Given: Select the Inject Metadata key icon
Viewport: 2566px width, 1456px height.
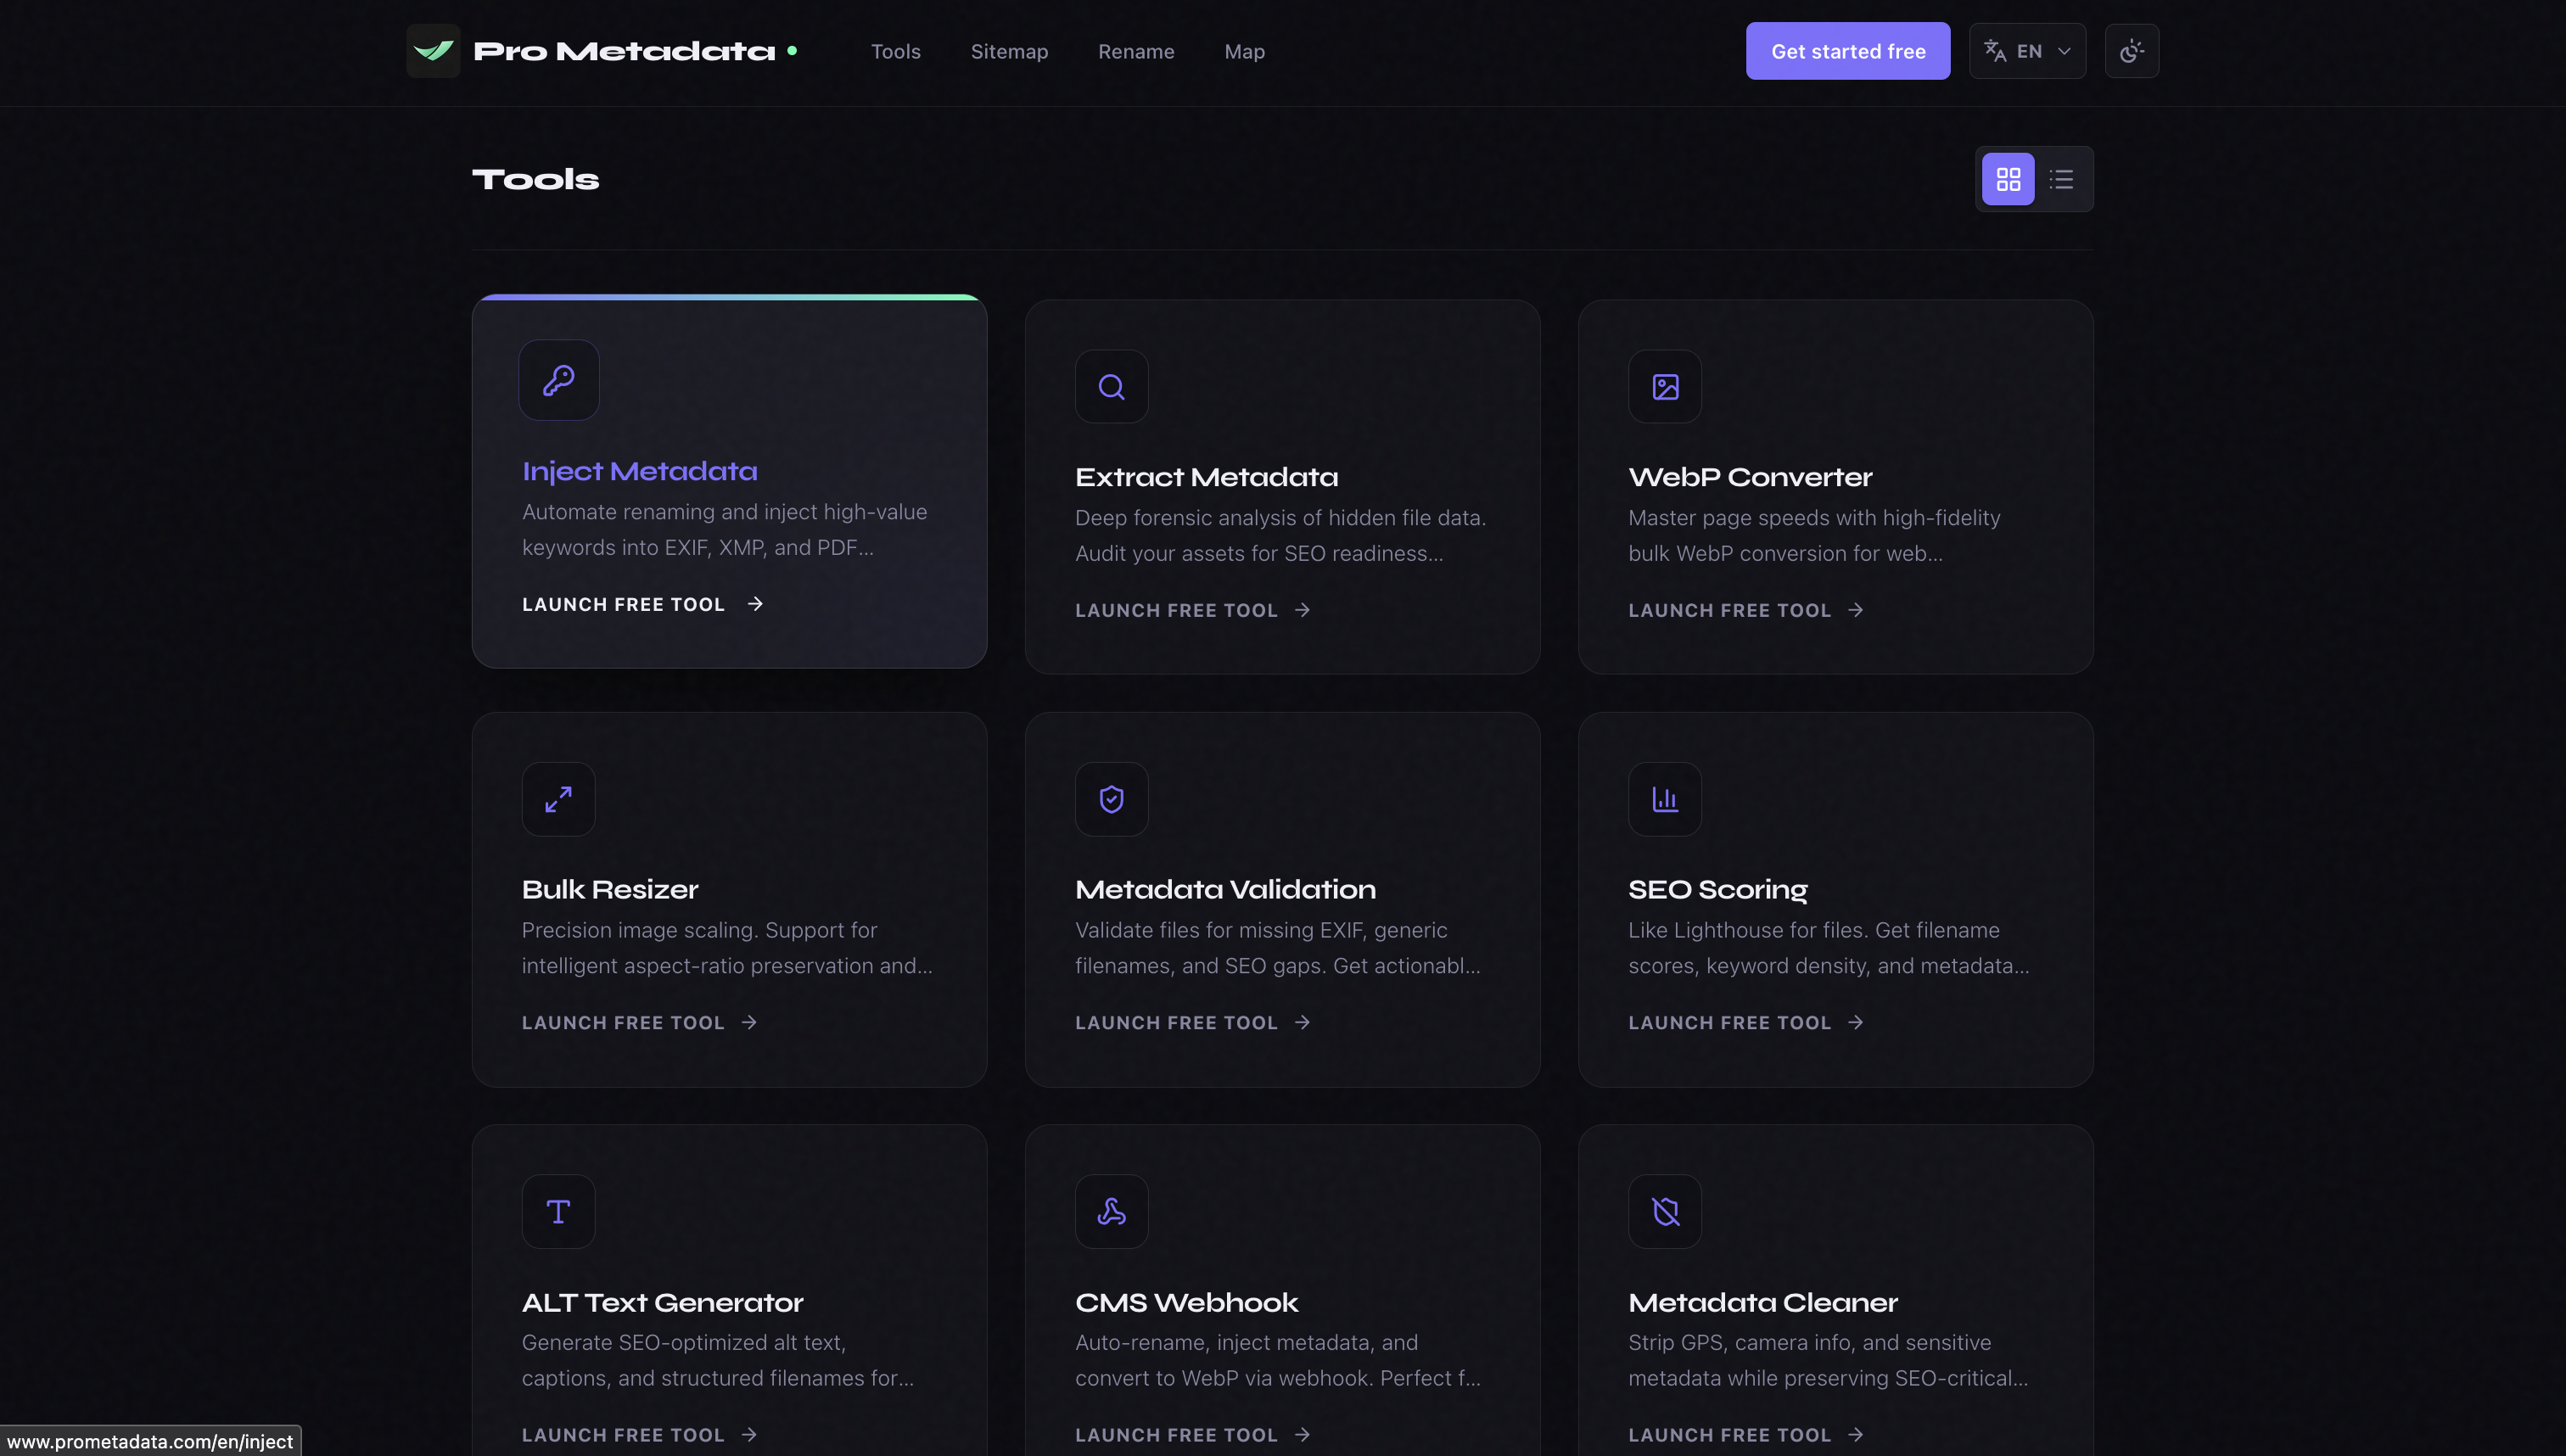Looking at the screenshot, I should tap(558, 380).
